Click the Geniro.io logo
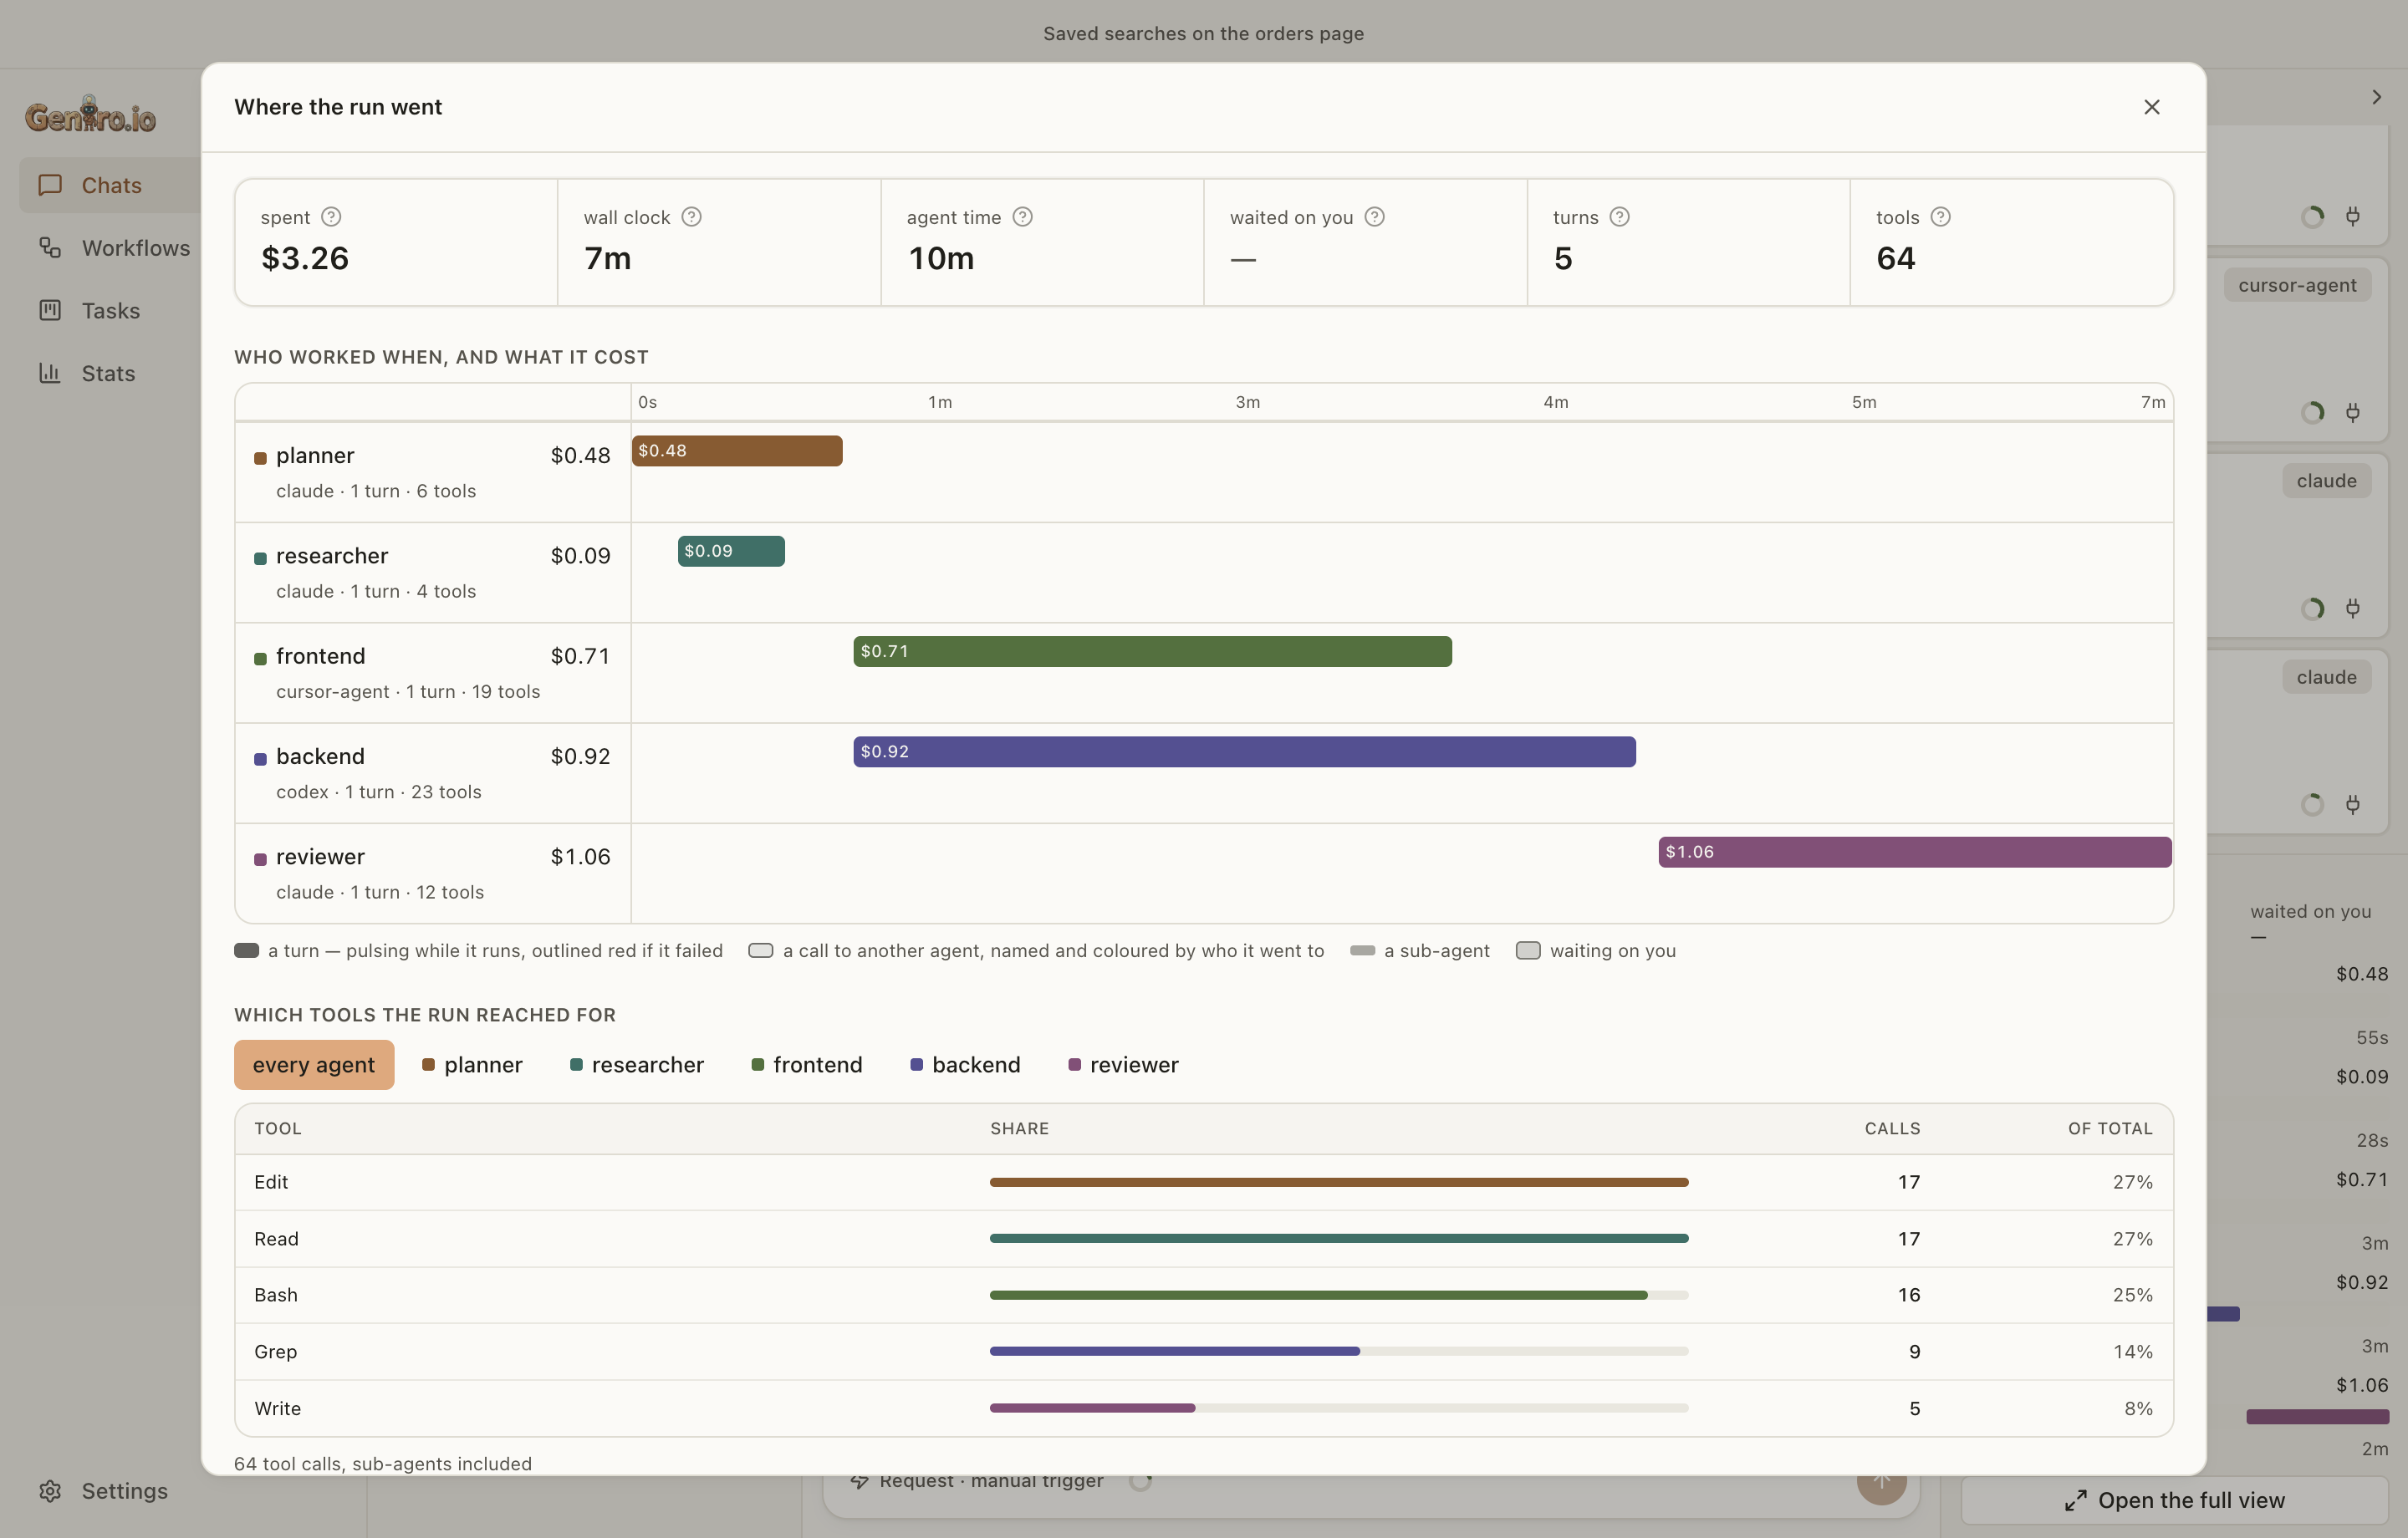This screenshot has height=1538, width=2408. (90, 116)
